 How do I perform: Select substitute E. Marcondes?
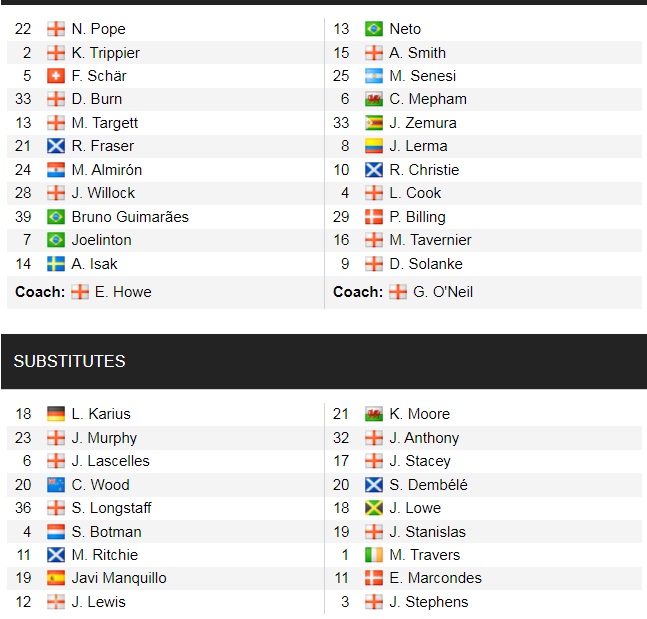pos(435,578)
